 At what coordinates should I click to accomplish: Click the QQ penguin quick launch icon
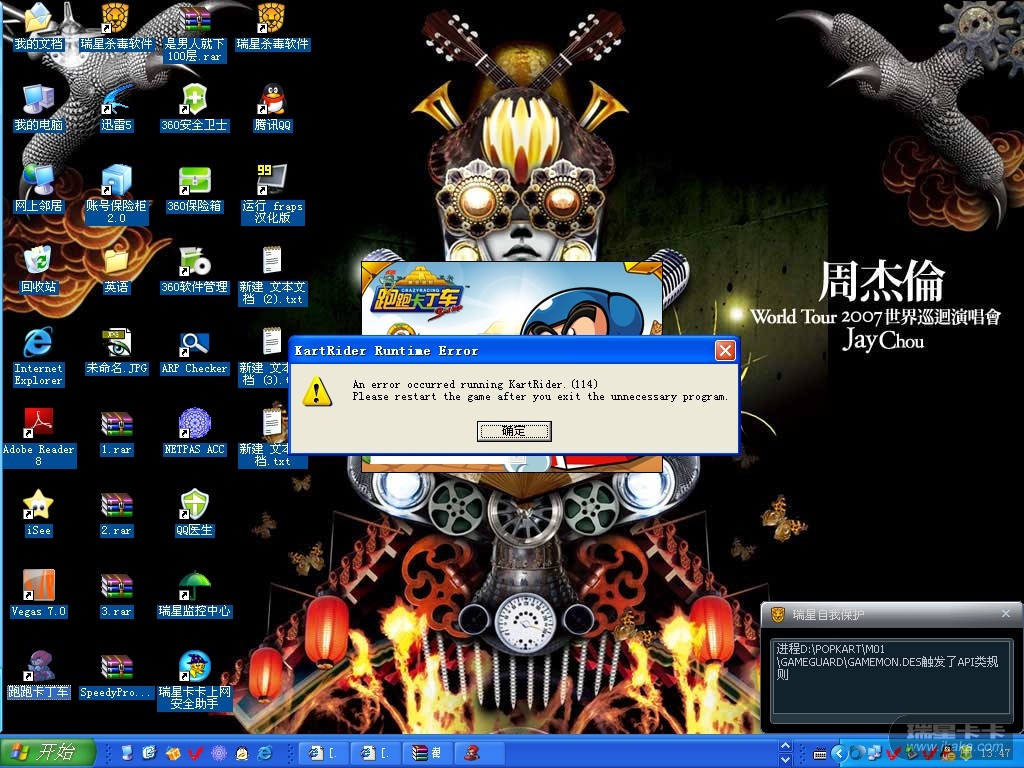click(242, 753)
